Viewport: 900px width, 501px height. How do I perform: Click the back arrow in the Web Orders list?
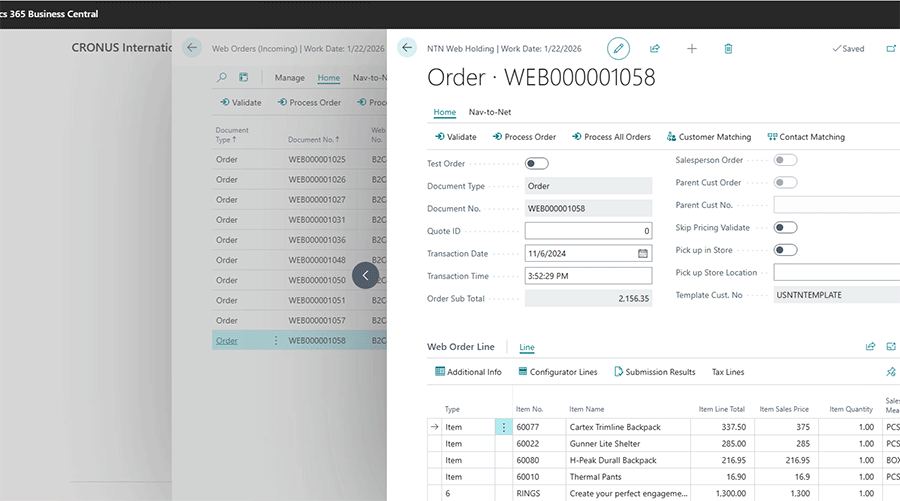[192, 48]
